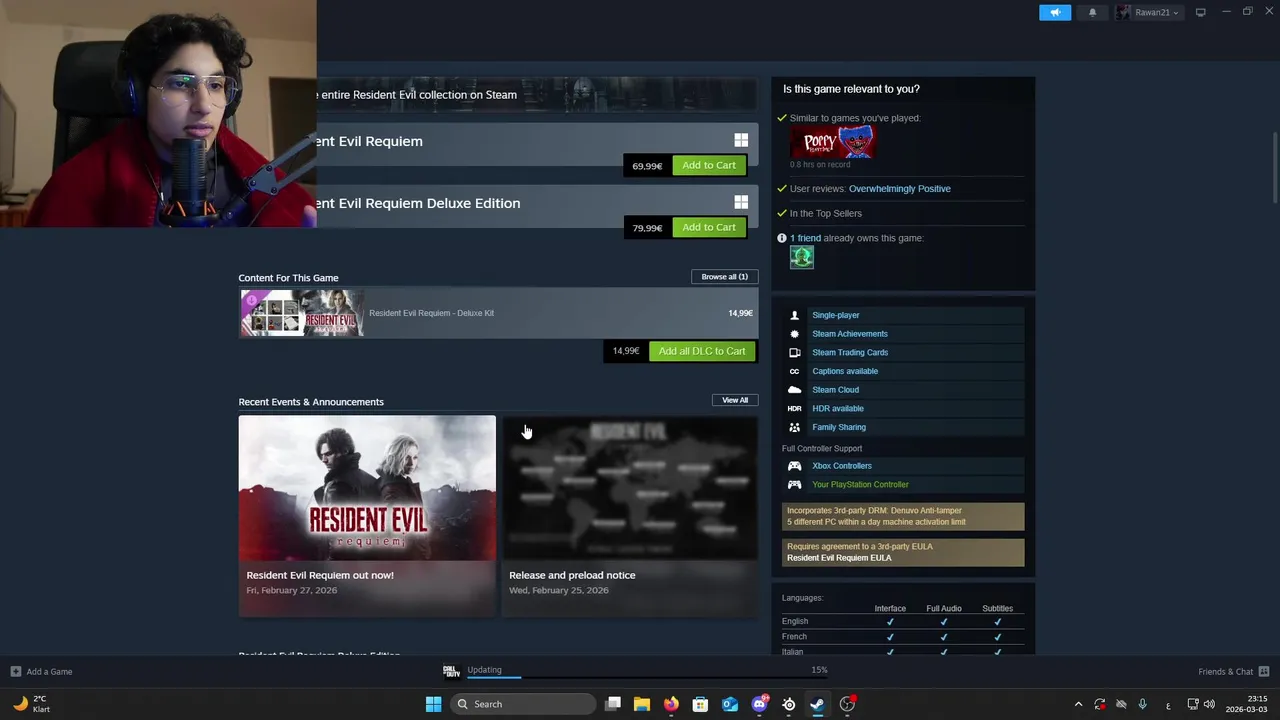Click the Steam Trading Cards icon
Screen dimensions: 1280x720
point(794,352)
